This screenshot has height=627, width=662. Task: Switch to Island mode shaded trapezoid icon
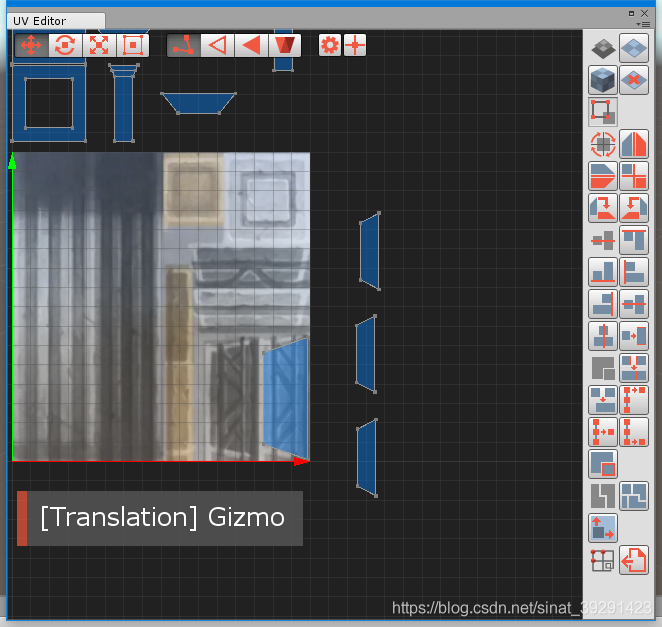[x=285, y=45]
